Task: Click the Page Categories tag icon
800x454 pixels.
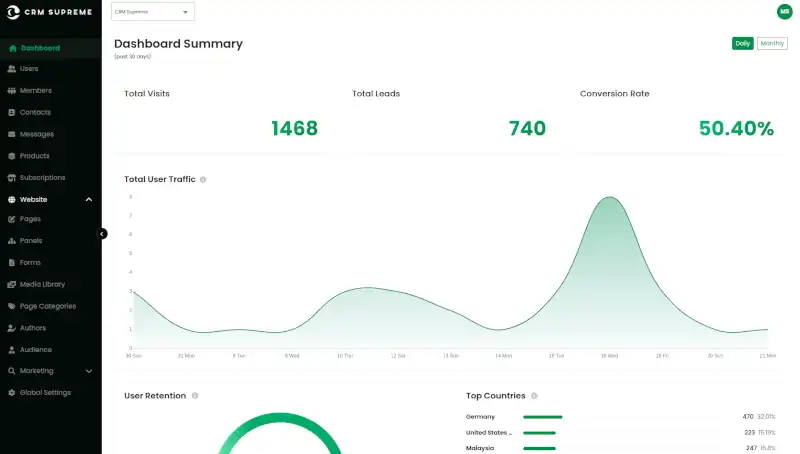Action: [12, 306]
